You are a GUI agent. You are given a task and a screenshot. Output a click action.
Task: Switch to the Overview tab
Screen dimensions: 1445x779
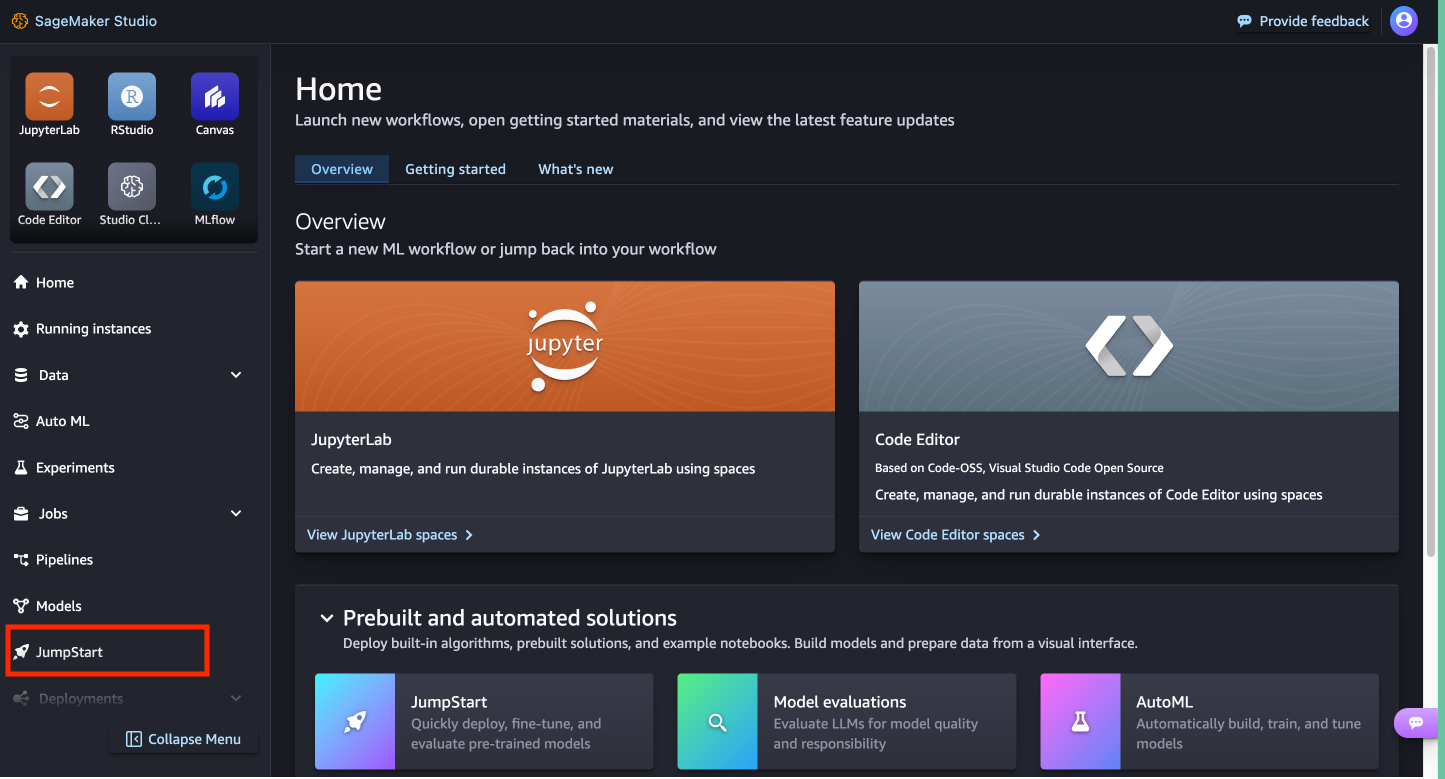pyautogui.click(x=342, y=169)
